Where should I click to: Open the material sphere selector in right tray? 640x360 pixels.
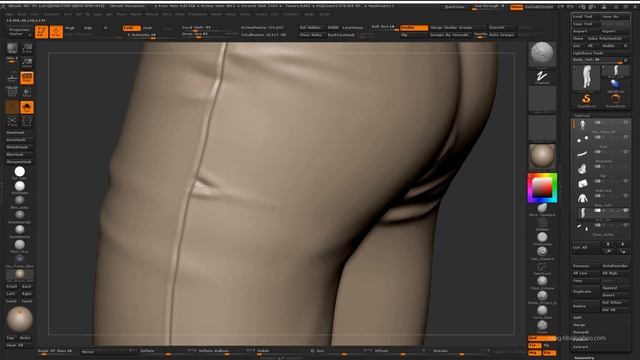point(542,156)
